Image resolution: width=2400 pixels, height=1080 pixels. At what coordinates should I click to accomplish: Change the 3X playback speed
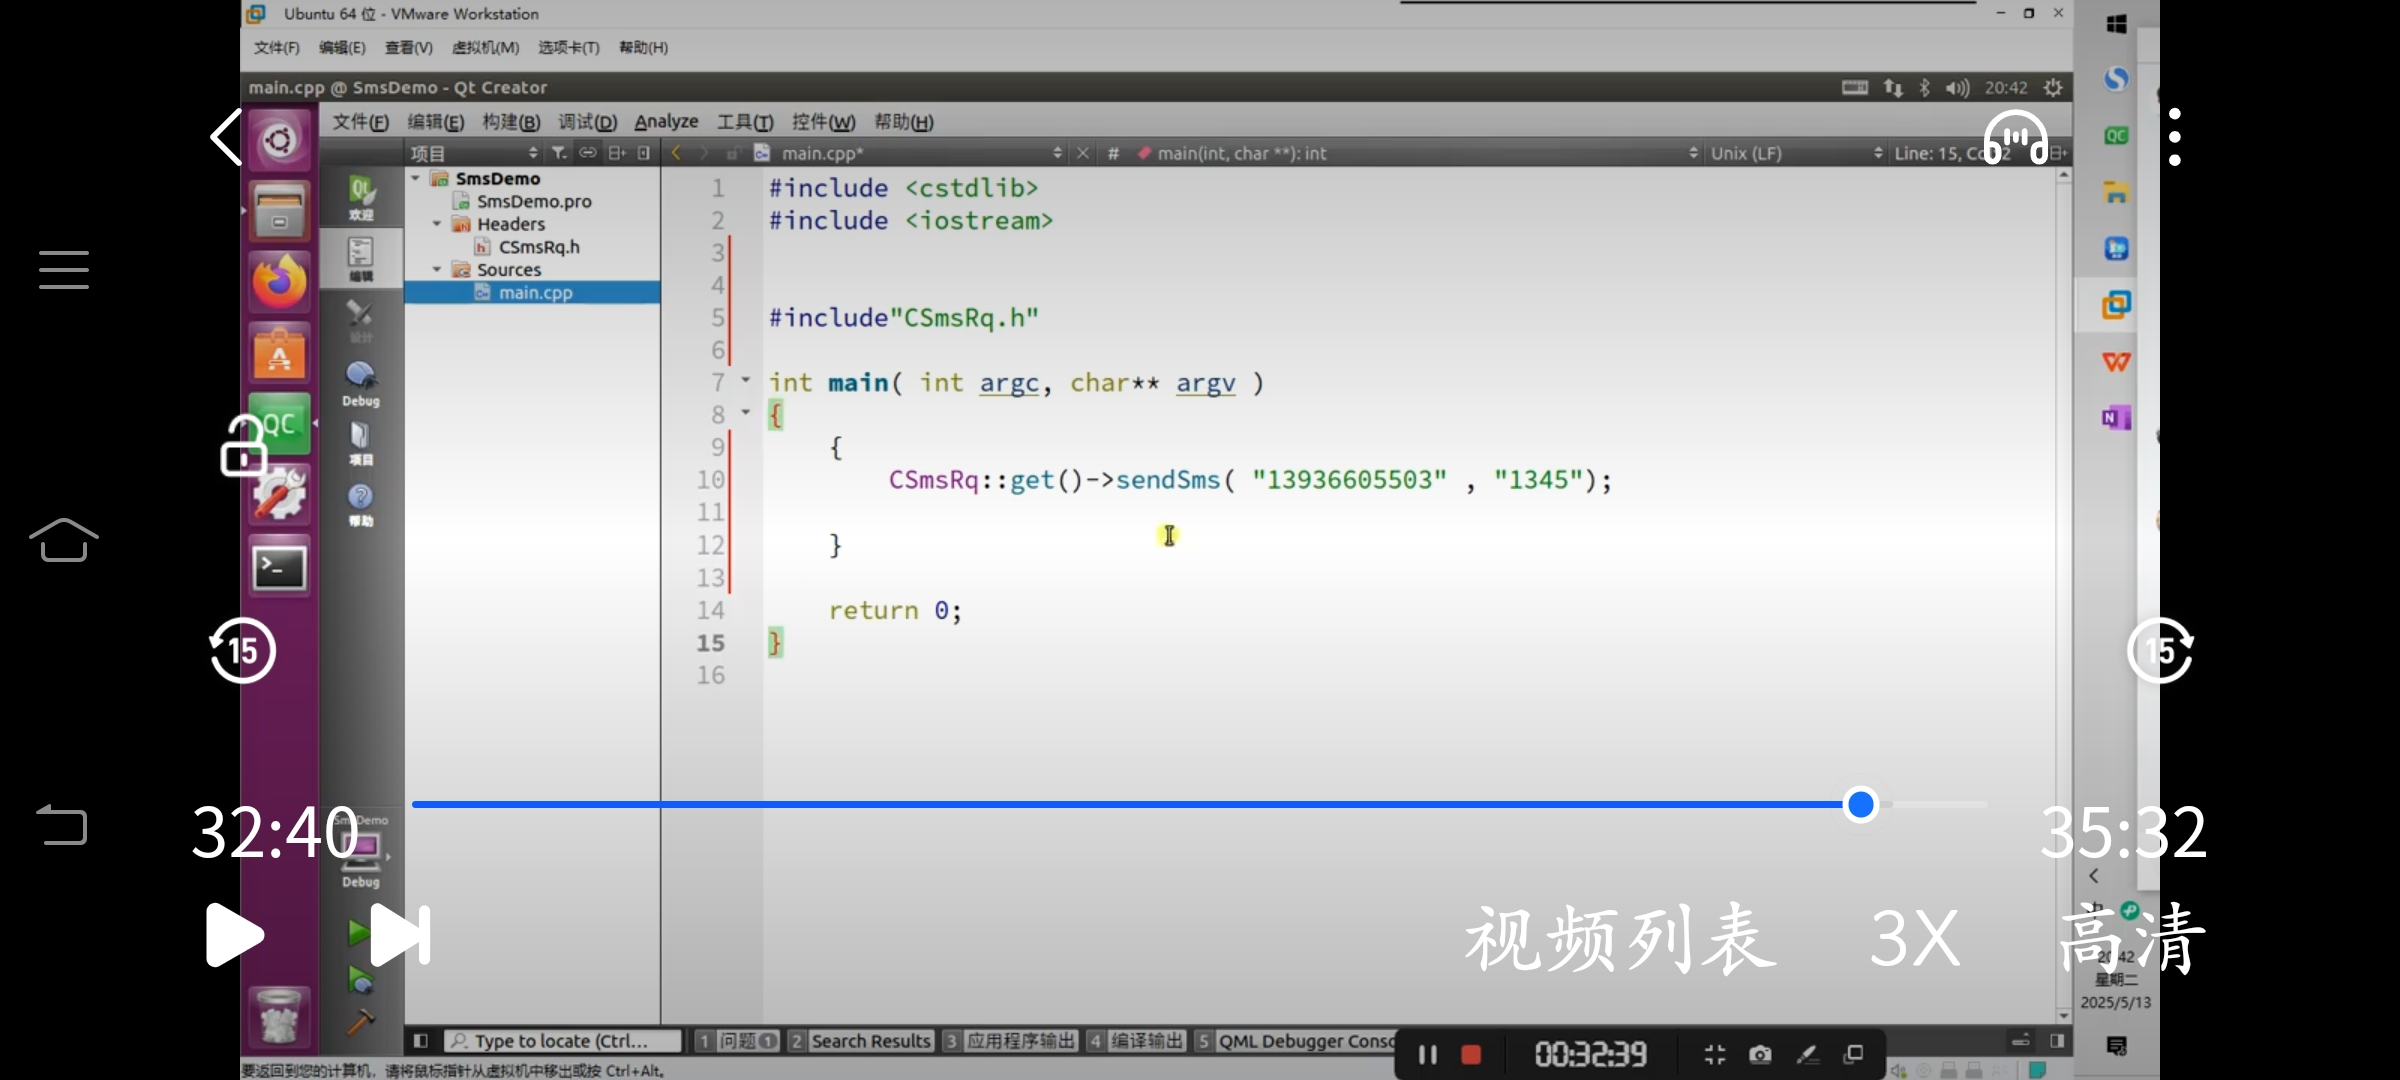[1914, 938]
